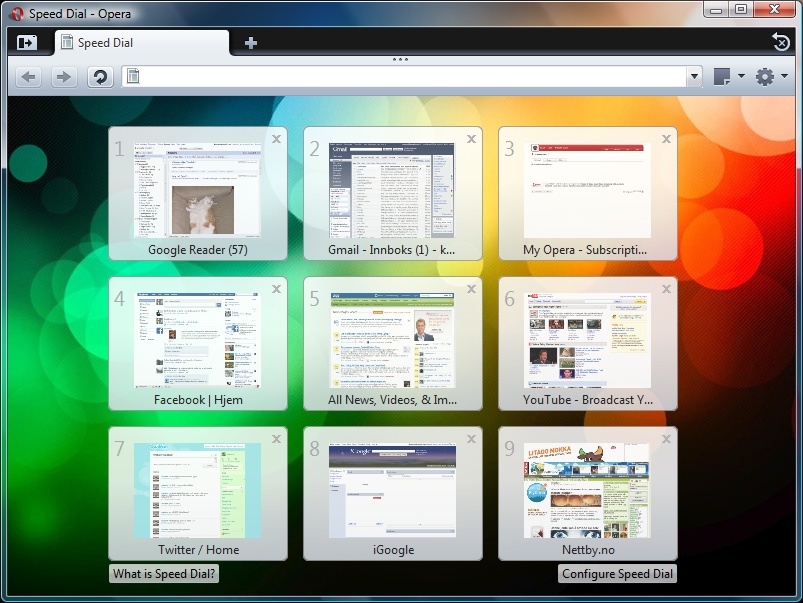Click the 'All News, Videos, & Im...' label
The image size is (803, 603).
click(392, 400)
